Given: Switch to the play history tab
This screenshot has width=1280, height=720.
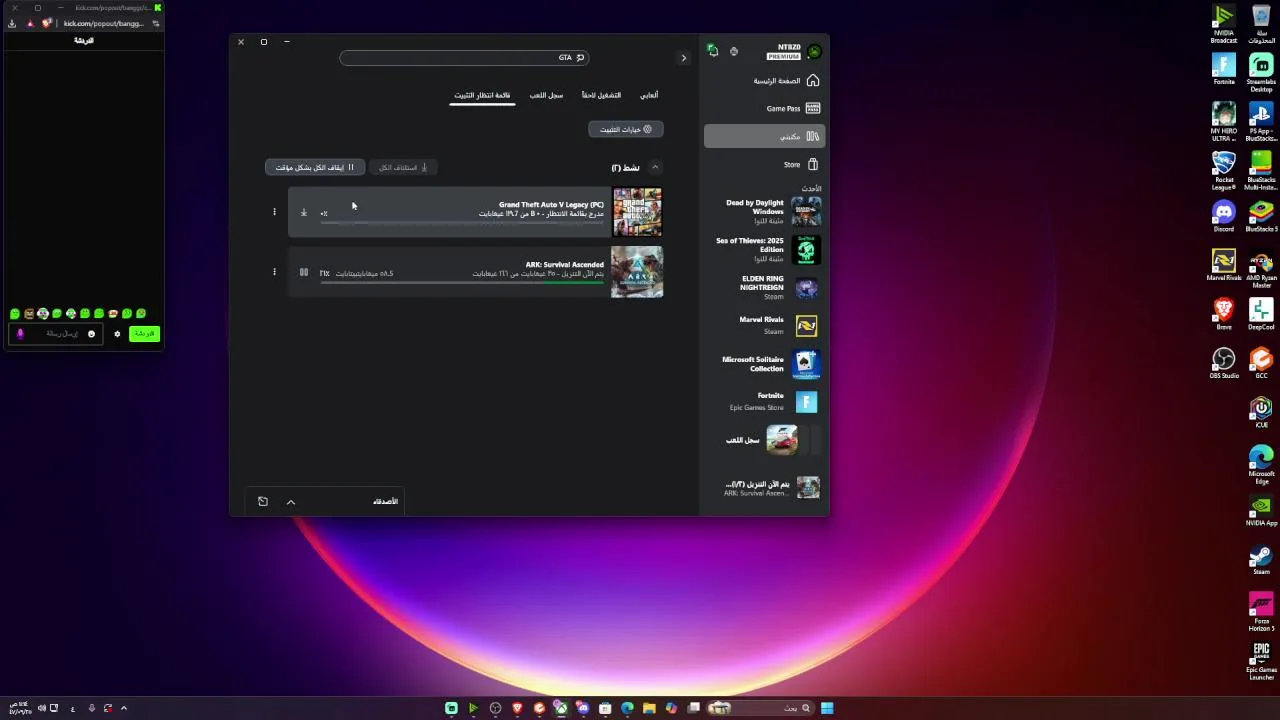Looking at the screenshot, I should point(546,95).
